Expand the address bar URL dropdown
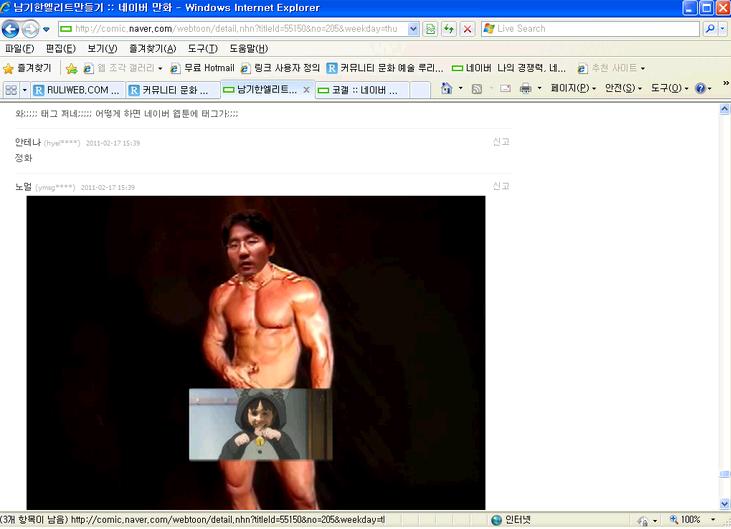 click(x=414, y=29)
